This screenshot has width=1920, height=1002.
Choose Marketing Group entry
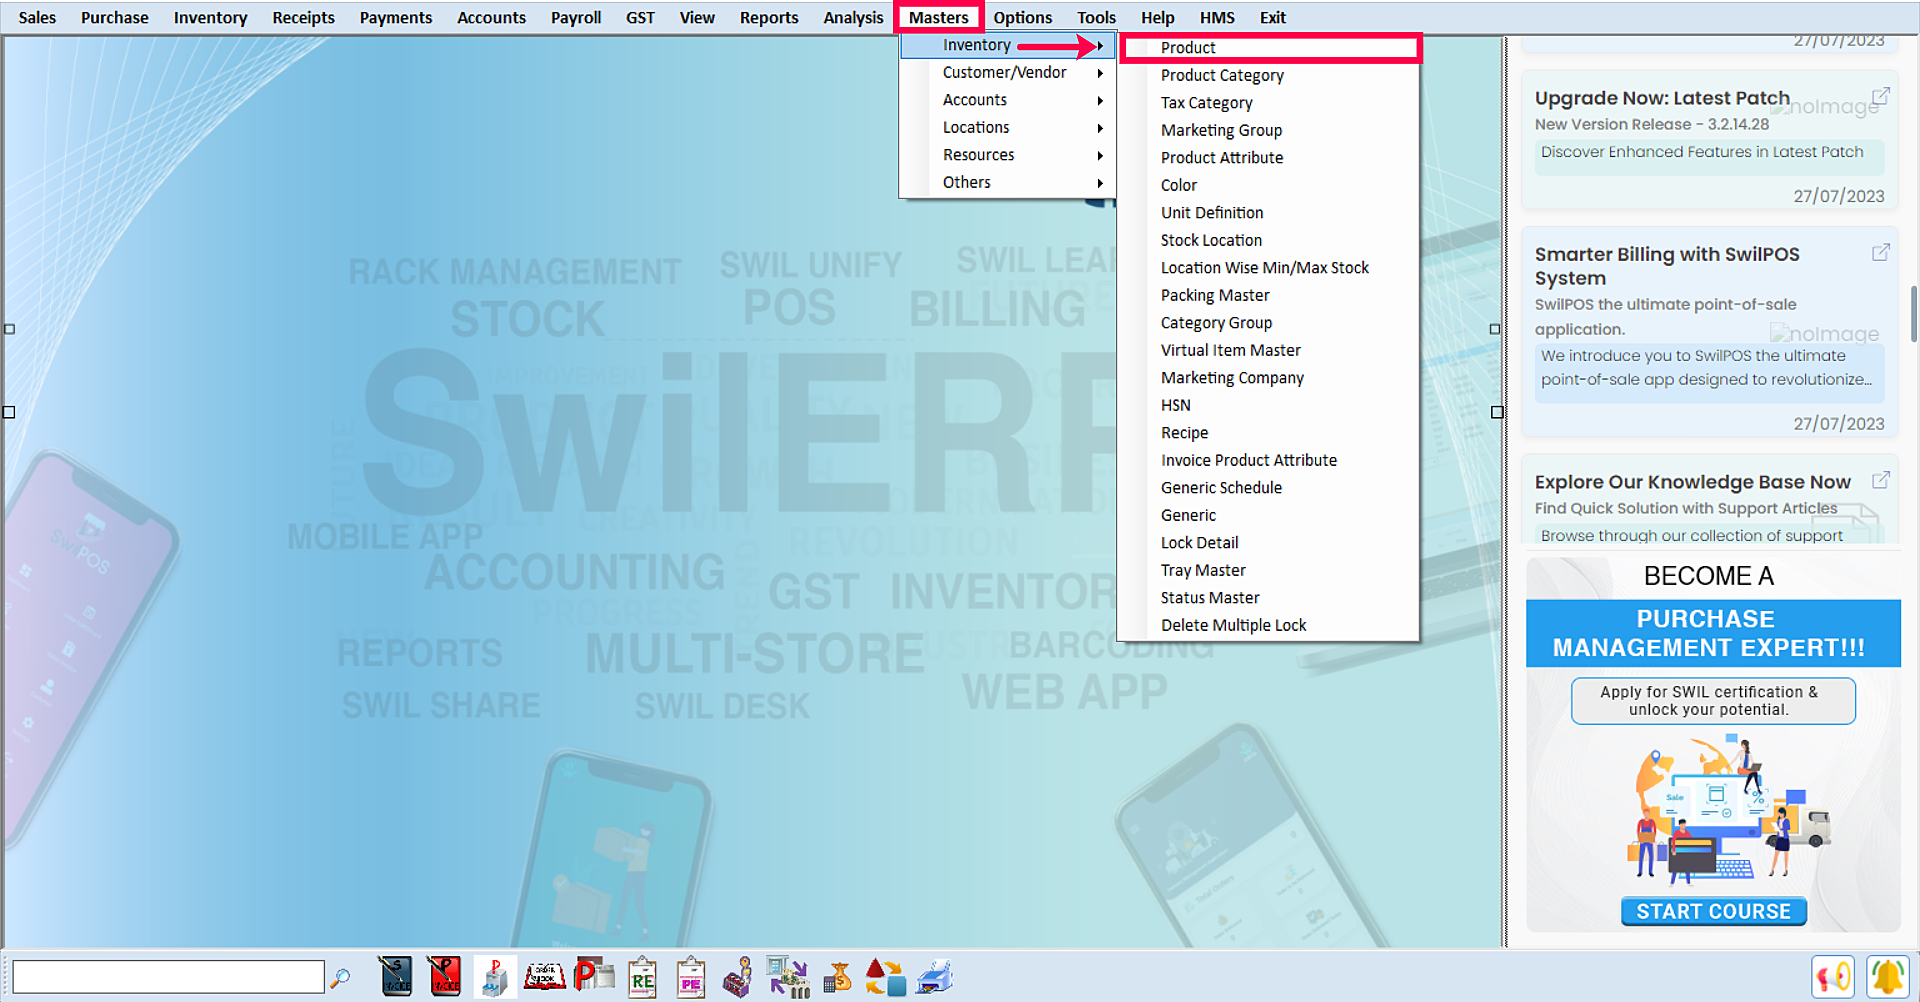point(1268,130)
